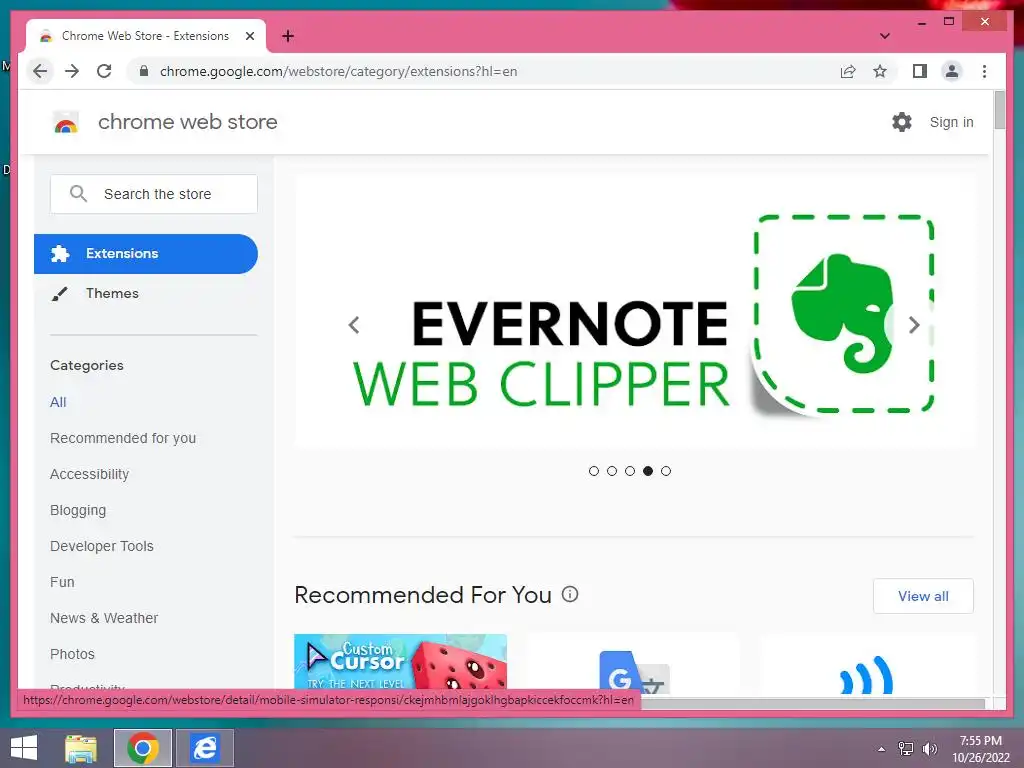Image resolution: width=1024 pixels, height=768 pixels.
Task: Click the Chrome Web Store rainbow logo
Action: [x=65, y=123]
